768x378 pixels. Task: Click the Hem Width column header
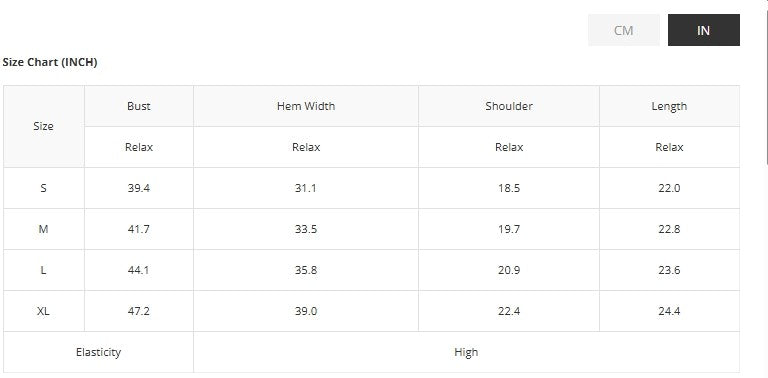(x=306, y=106)
